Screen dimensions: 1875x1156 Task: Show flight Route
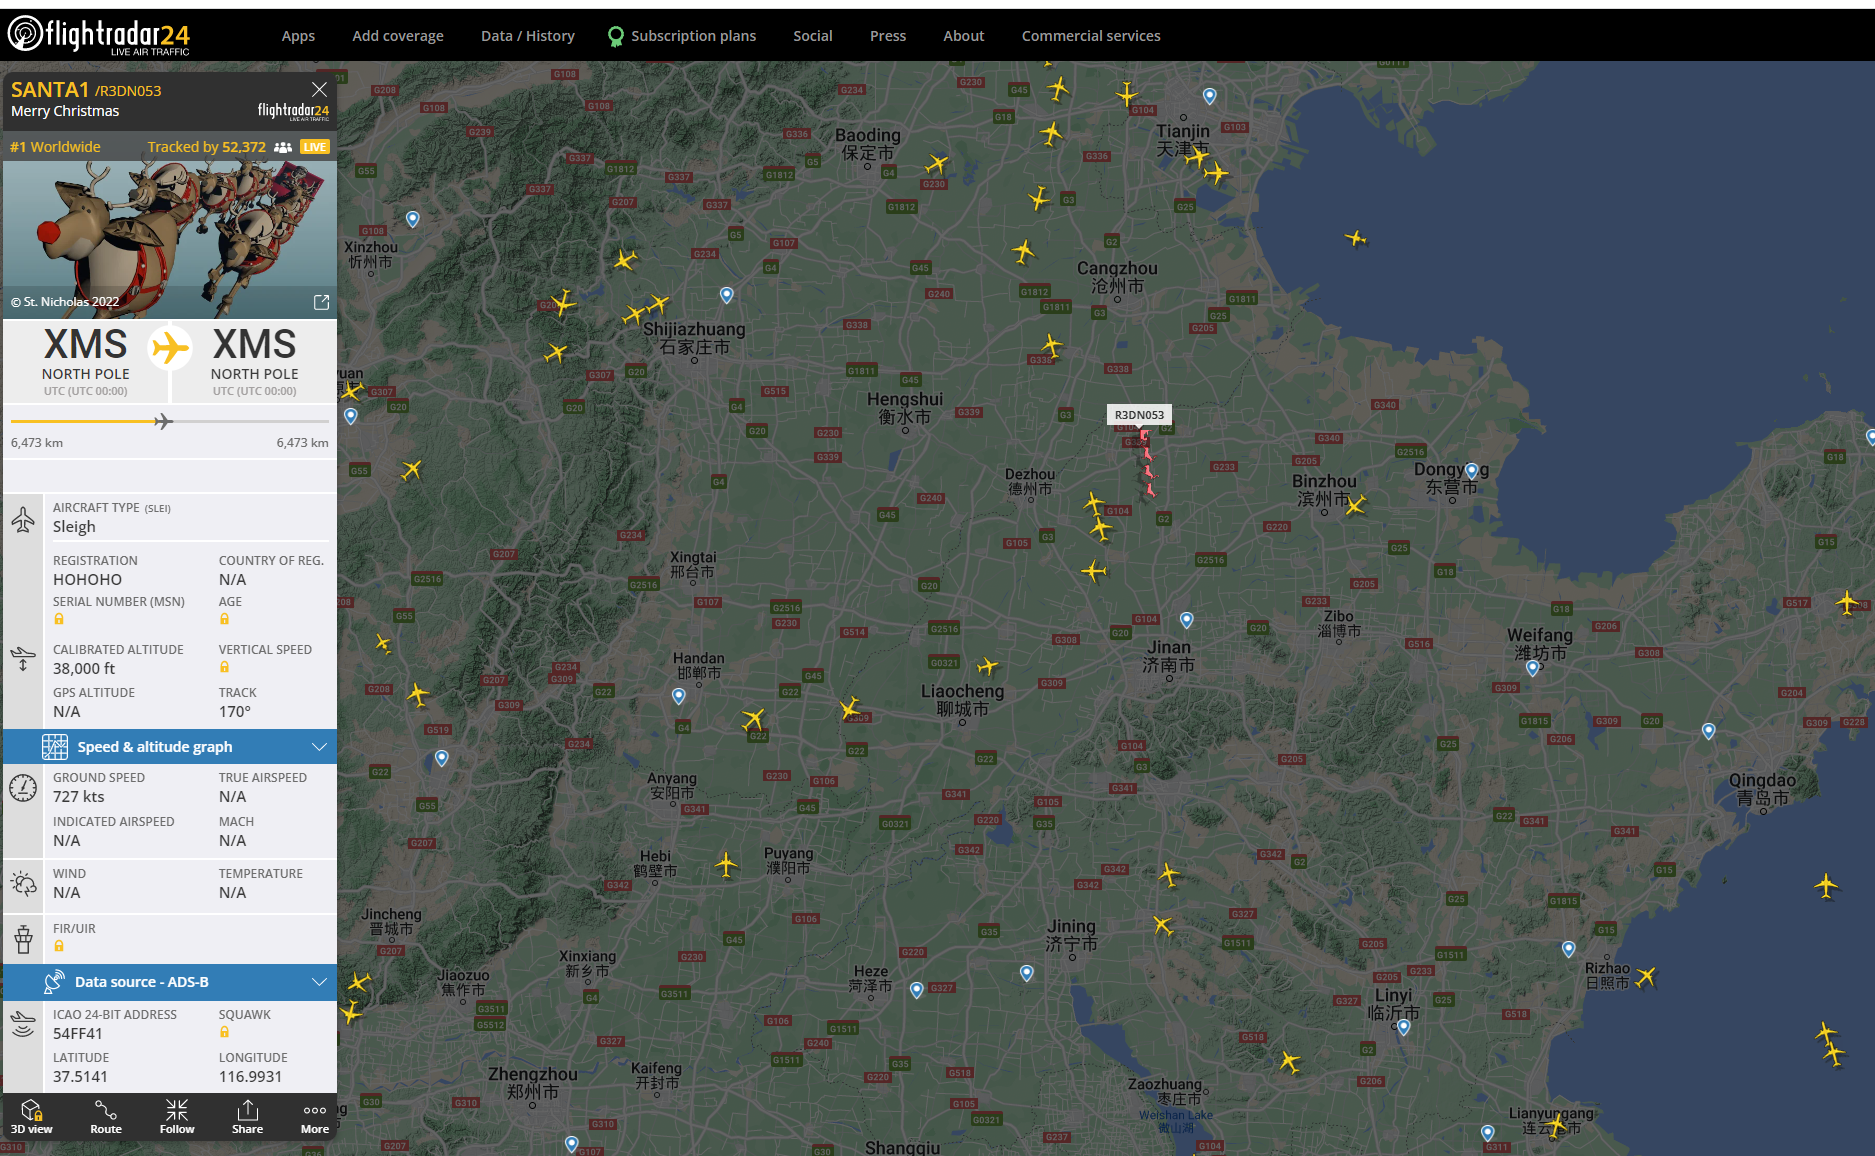click(x=106, y=1117)
